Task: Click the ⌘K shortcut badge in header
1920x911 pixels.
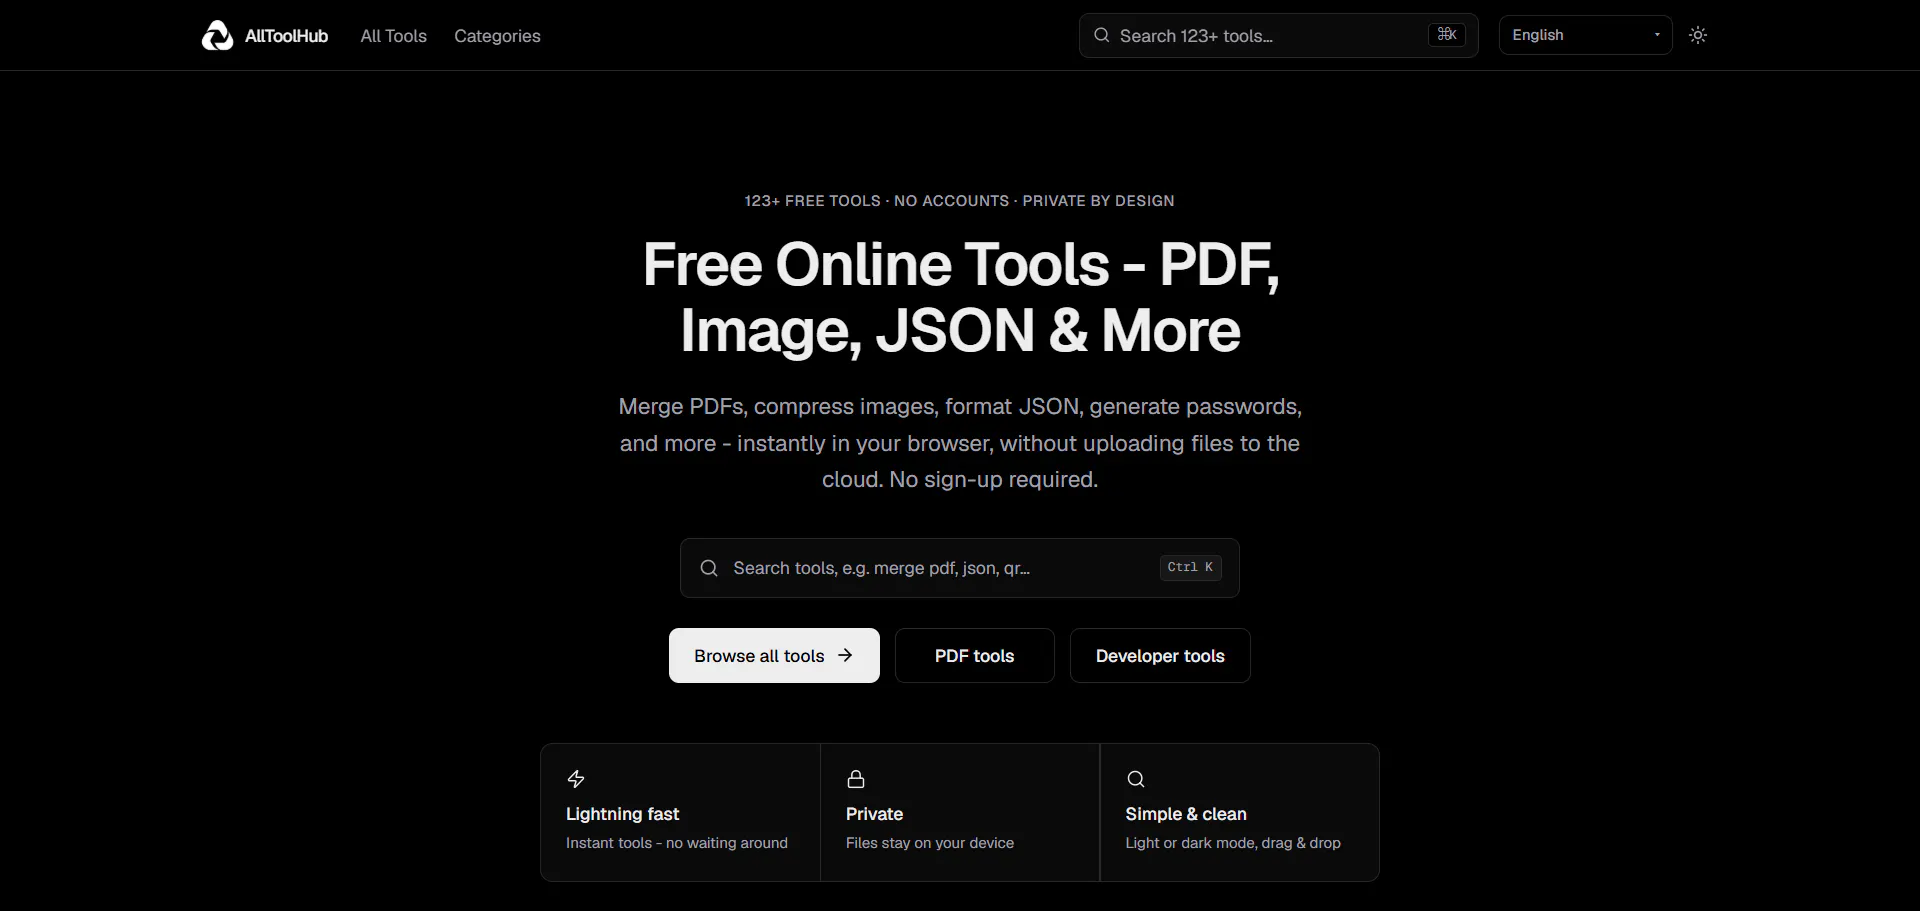Action: tap(1446, 35)
